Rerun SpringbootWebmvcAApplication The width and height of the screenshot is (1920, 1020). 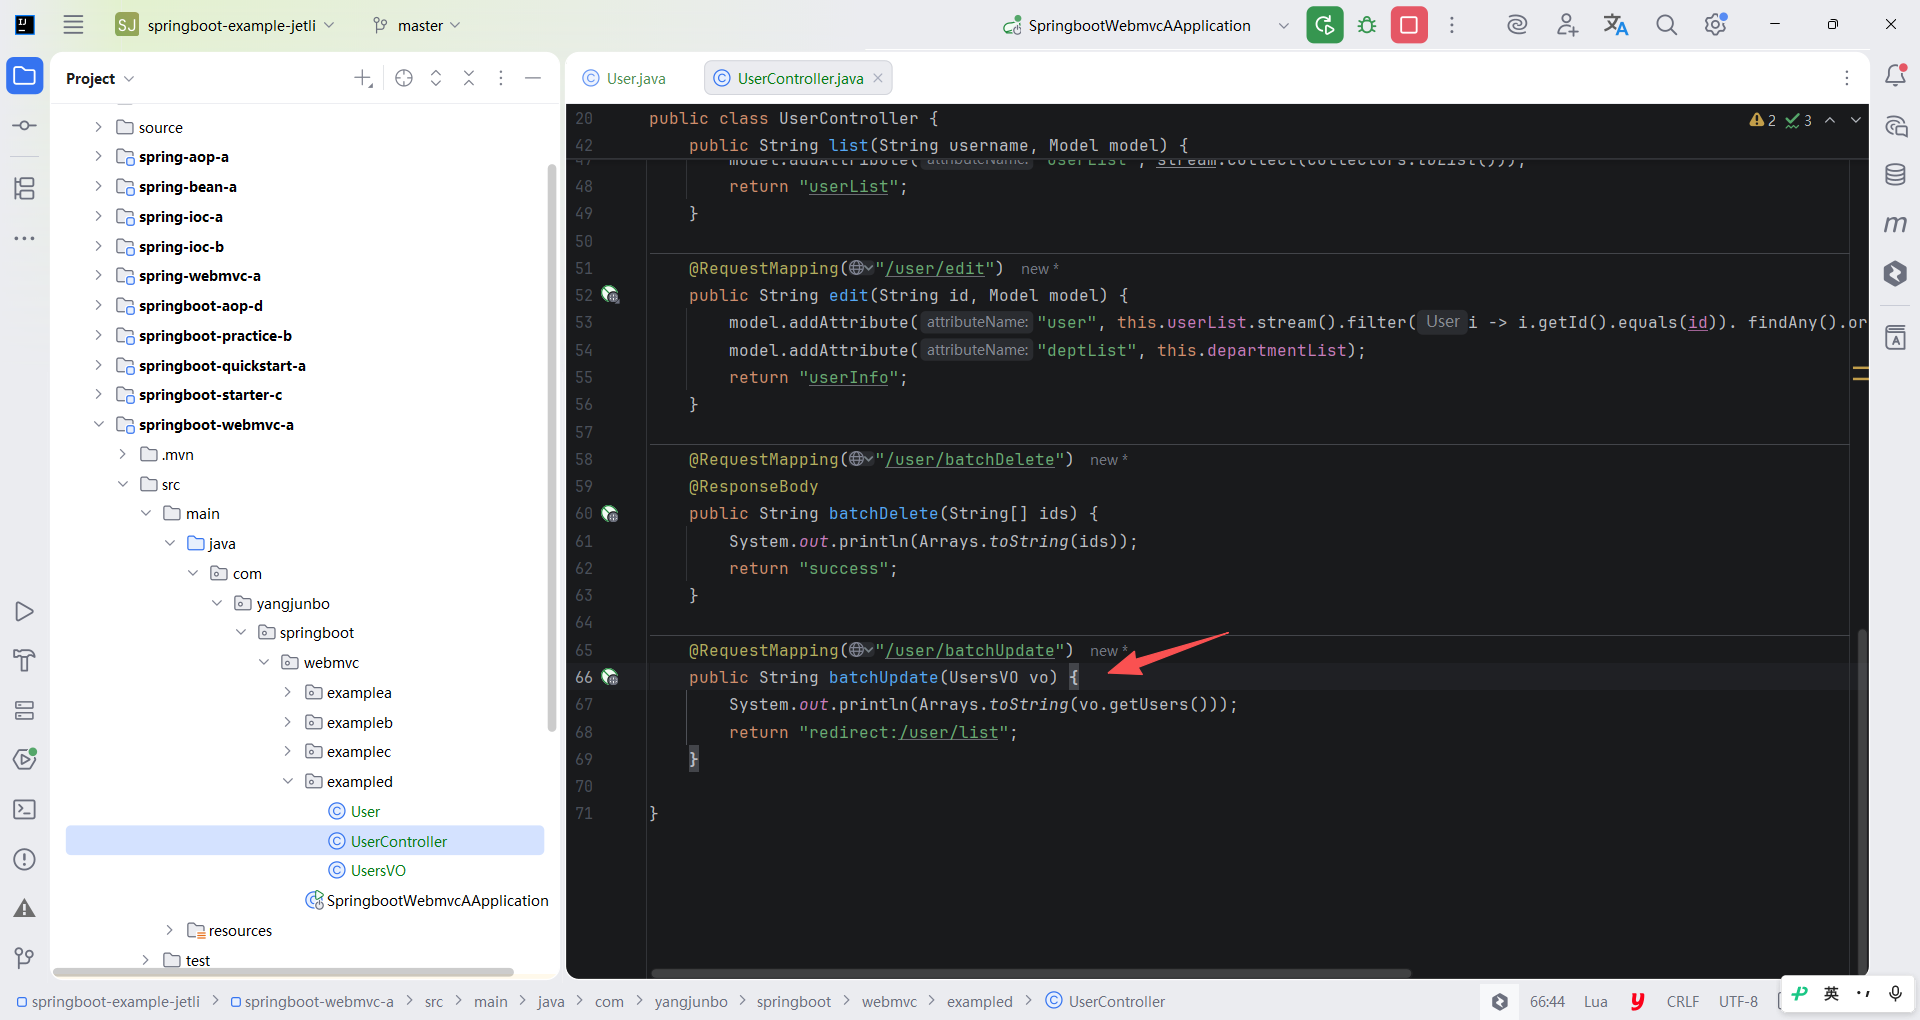point(1325,25)
